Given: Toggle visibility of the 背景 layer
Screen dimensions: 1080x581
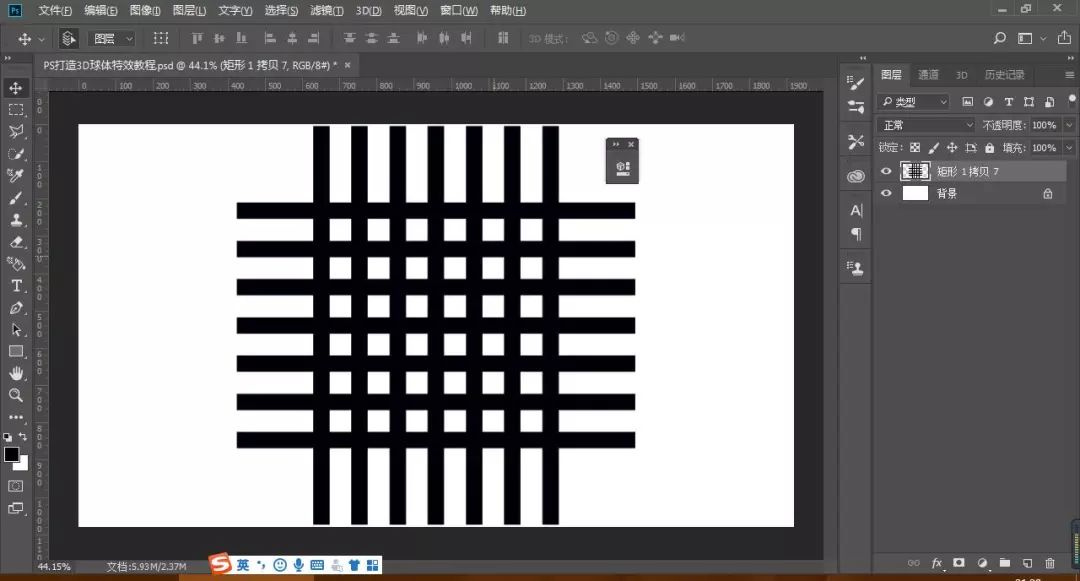Looking at the screenshot, I should point(886,193).
